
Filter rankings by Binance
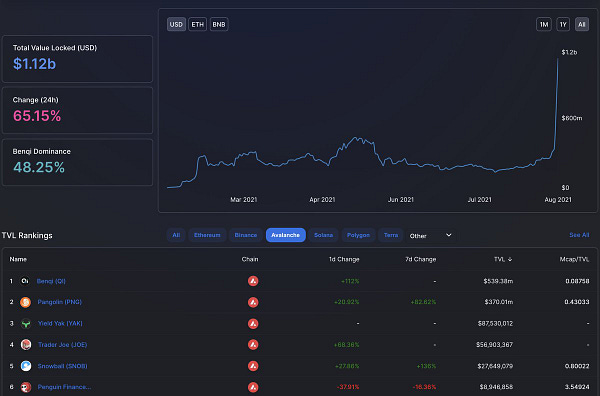coord(246,235)
